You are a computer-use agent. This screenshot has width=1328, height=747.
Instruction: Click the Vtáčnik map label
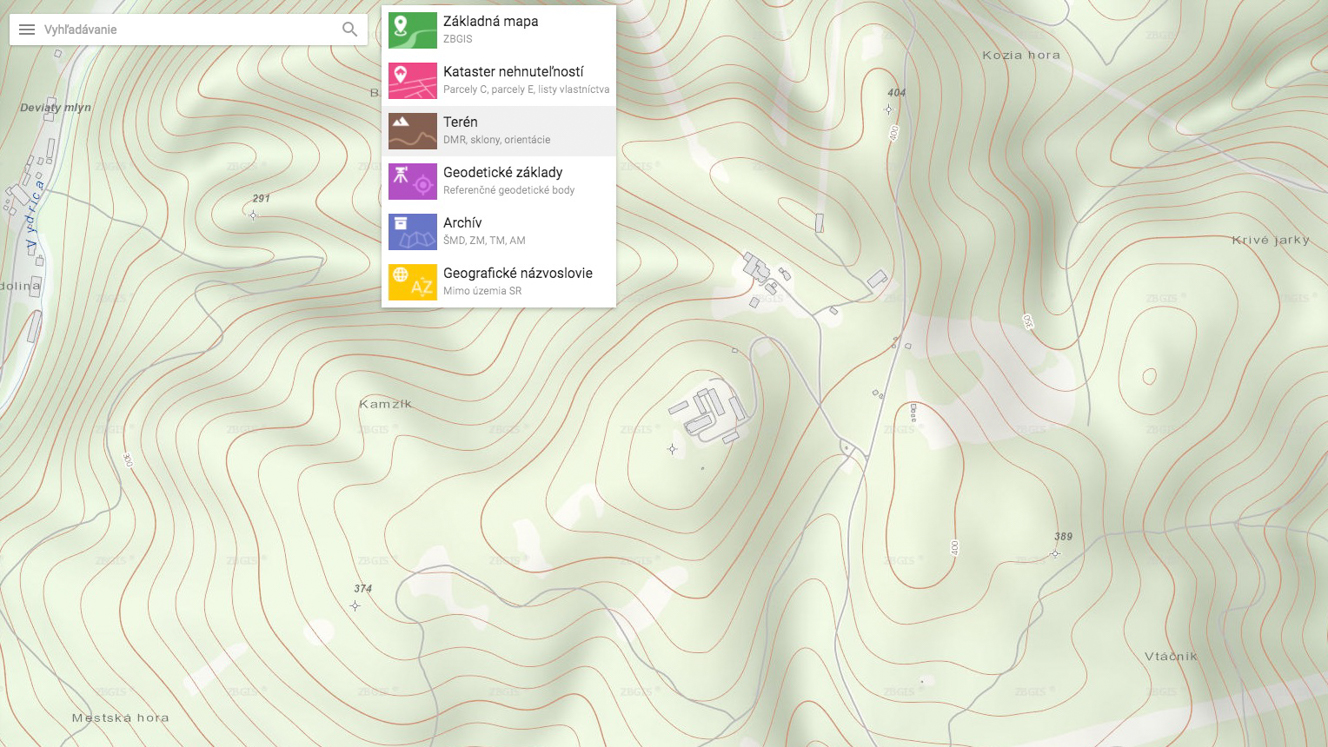(x=1171, y=656)
